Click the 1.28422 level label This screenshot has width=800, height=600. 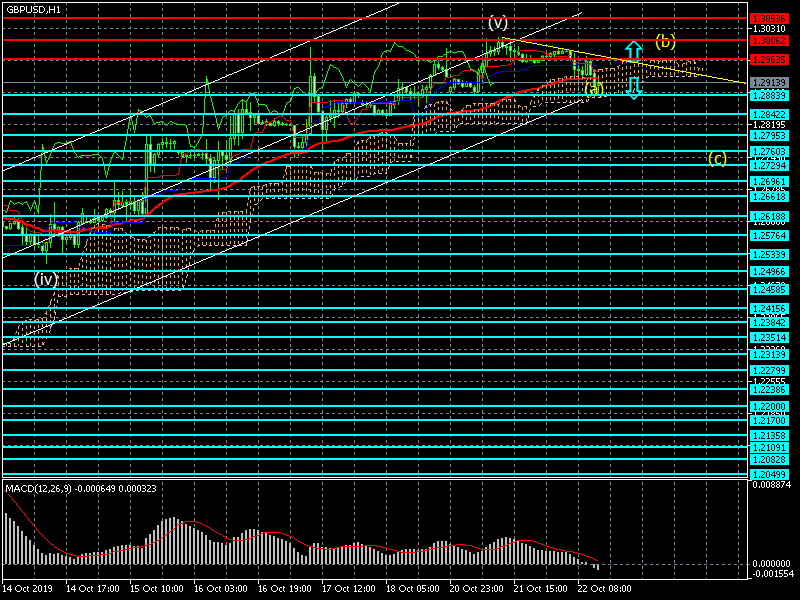tap(769, 115)
